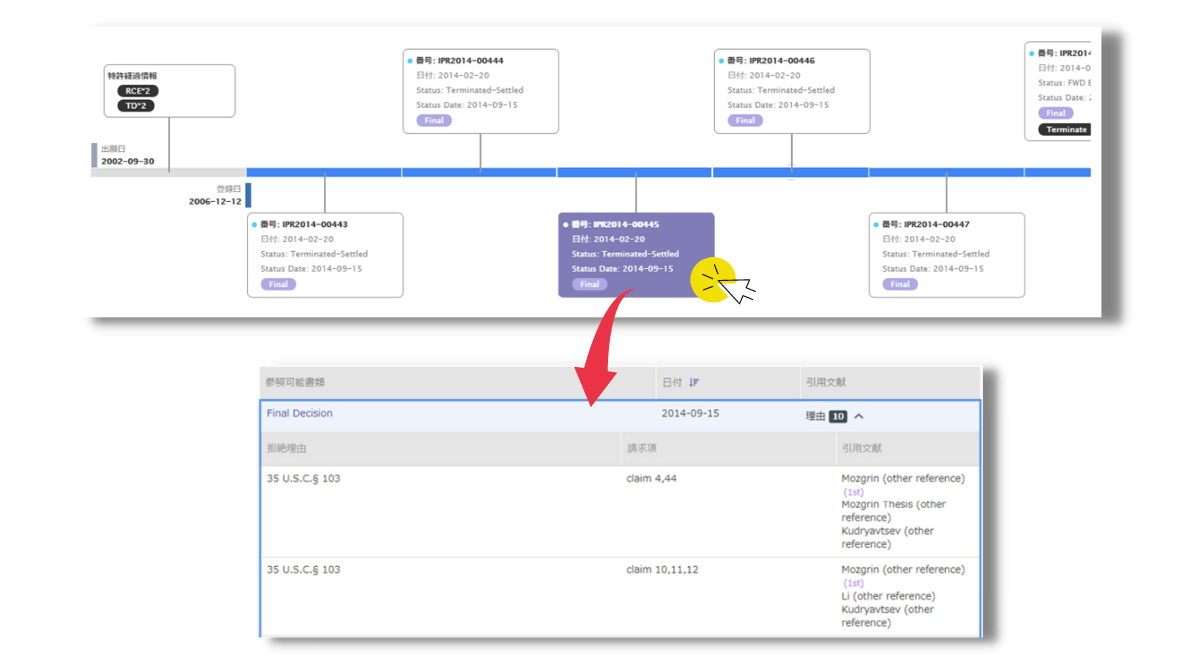This screenshot has width=1200, height=657.
Task: Click the 参照可能書類 column header
Action: tap(295, 382)
